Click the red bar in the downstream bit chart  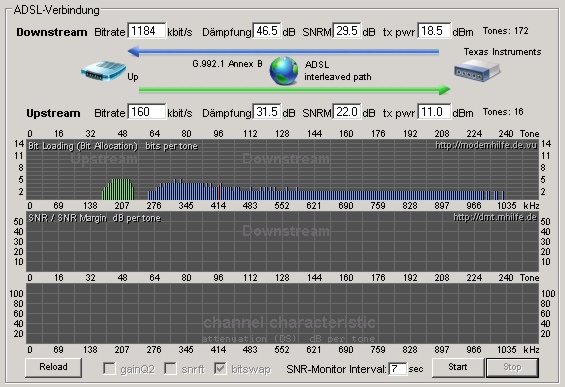(219, 192)
